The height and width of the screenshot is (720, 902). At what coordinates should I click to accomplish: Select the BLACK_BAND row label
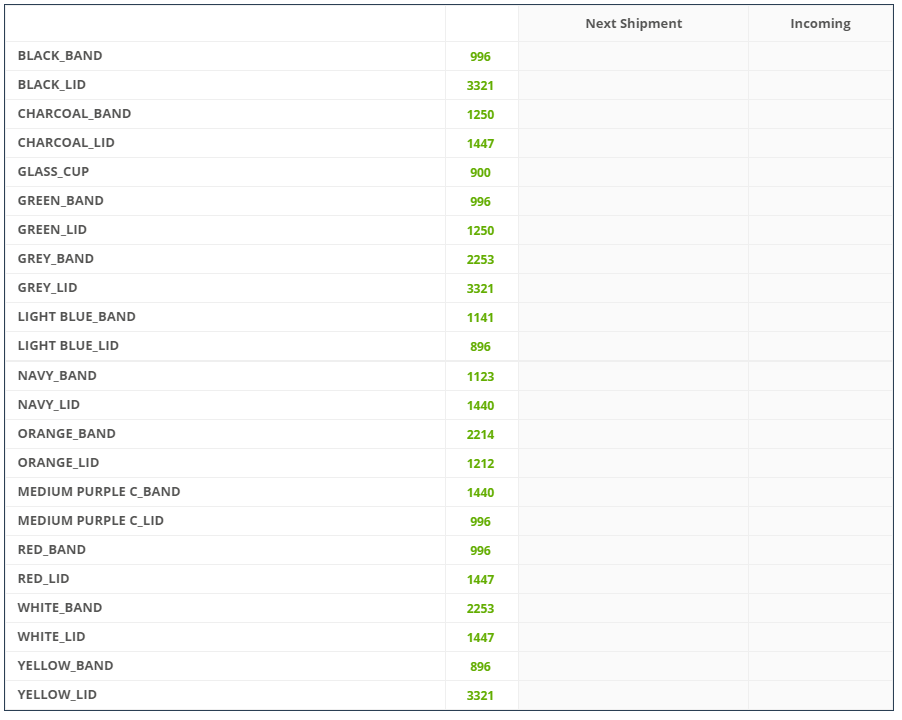point(60,56)
